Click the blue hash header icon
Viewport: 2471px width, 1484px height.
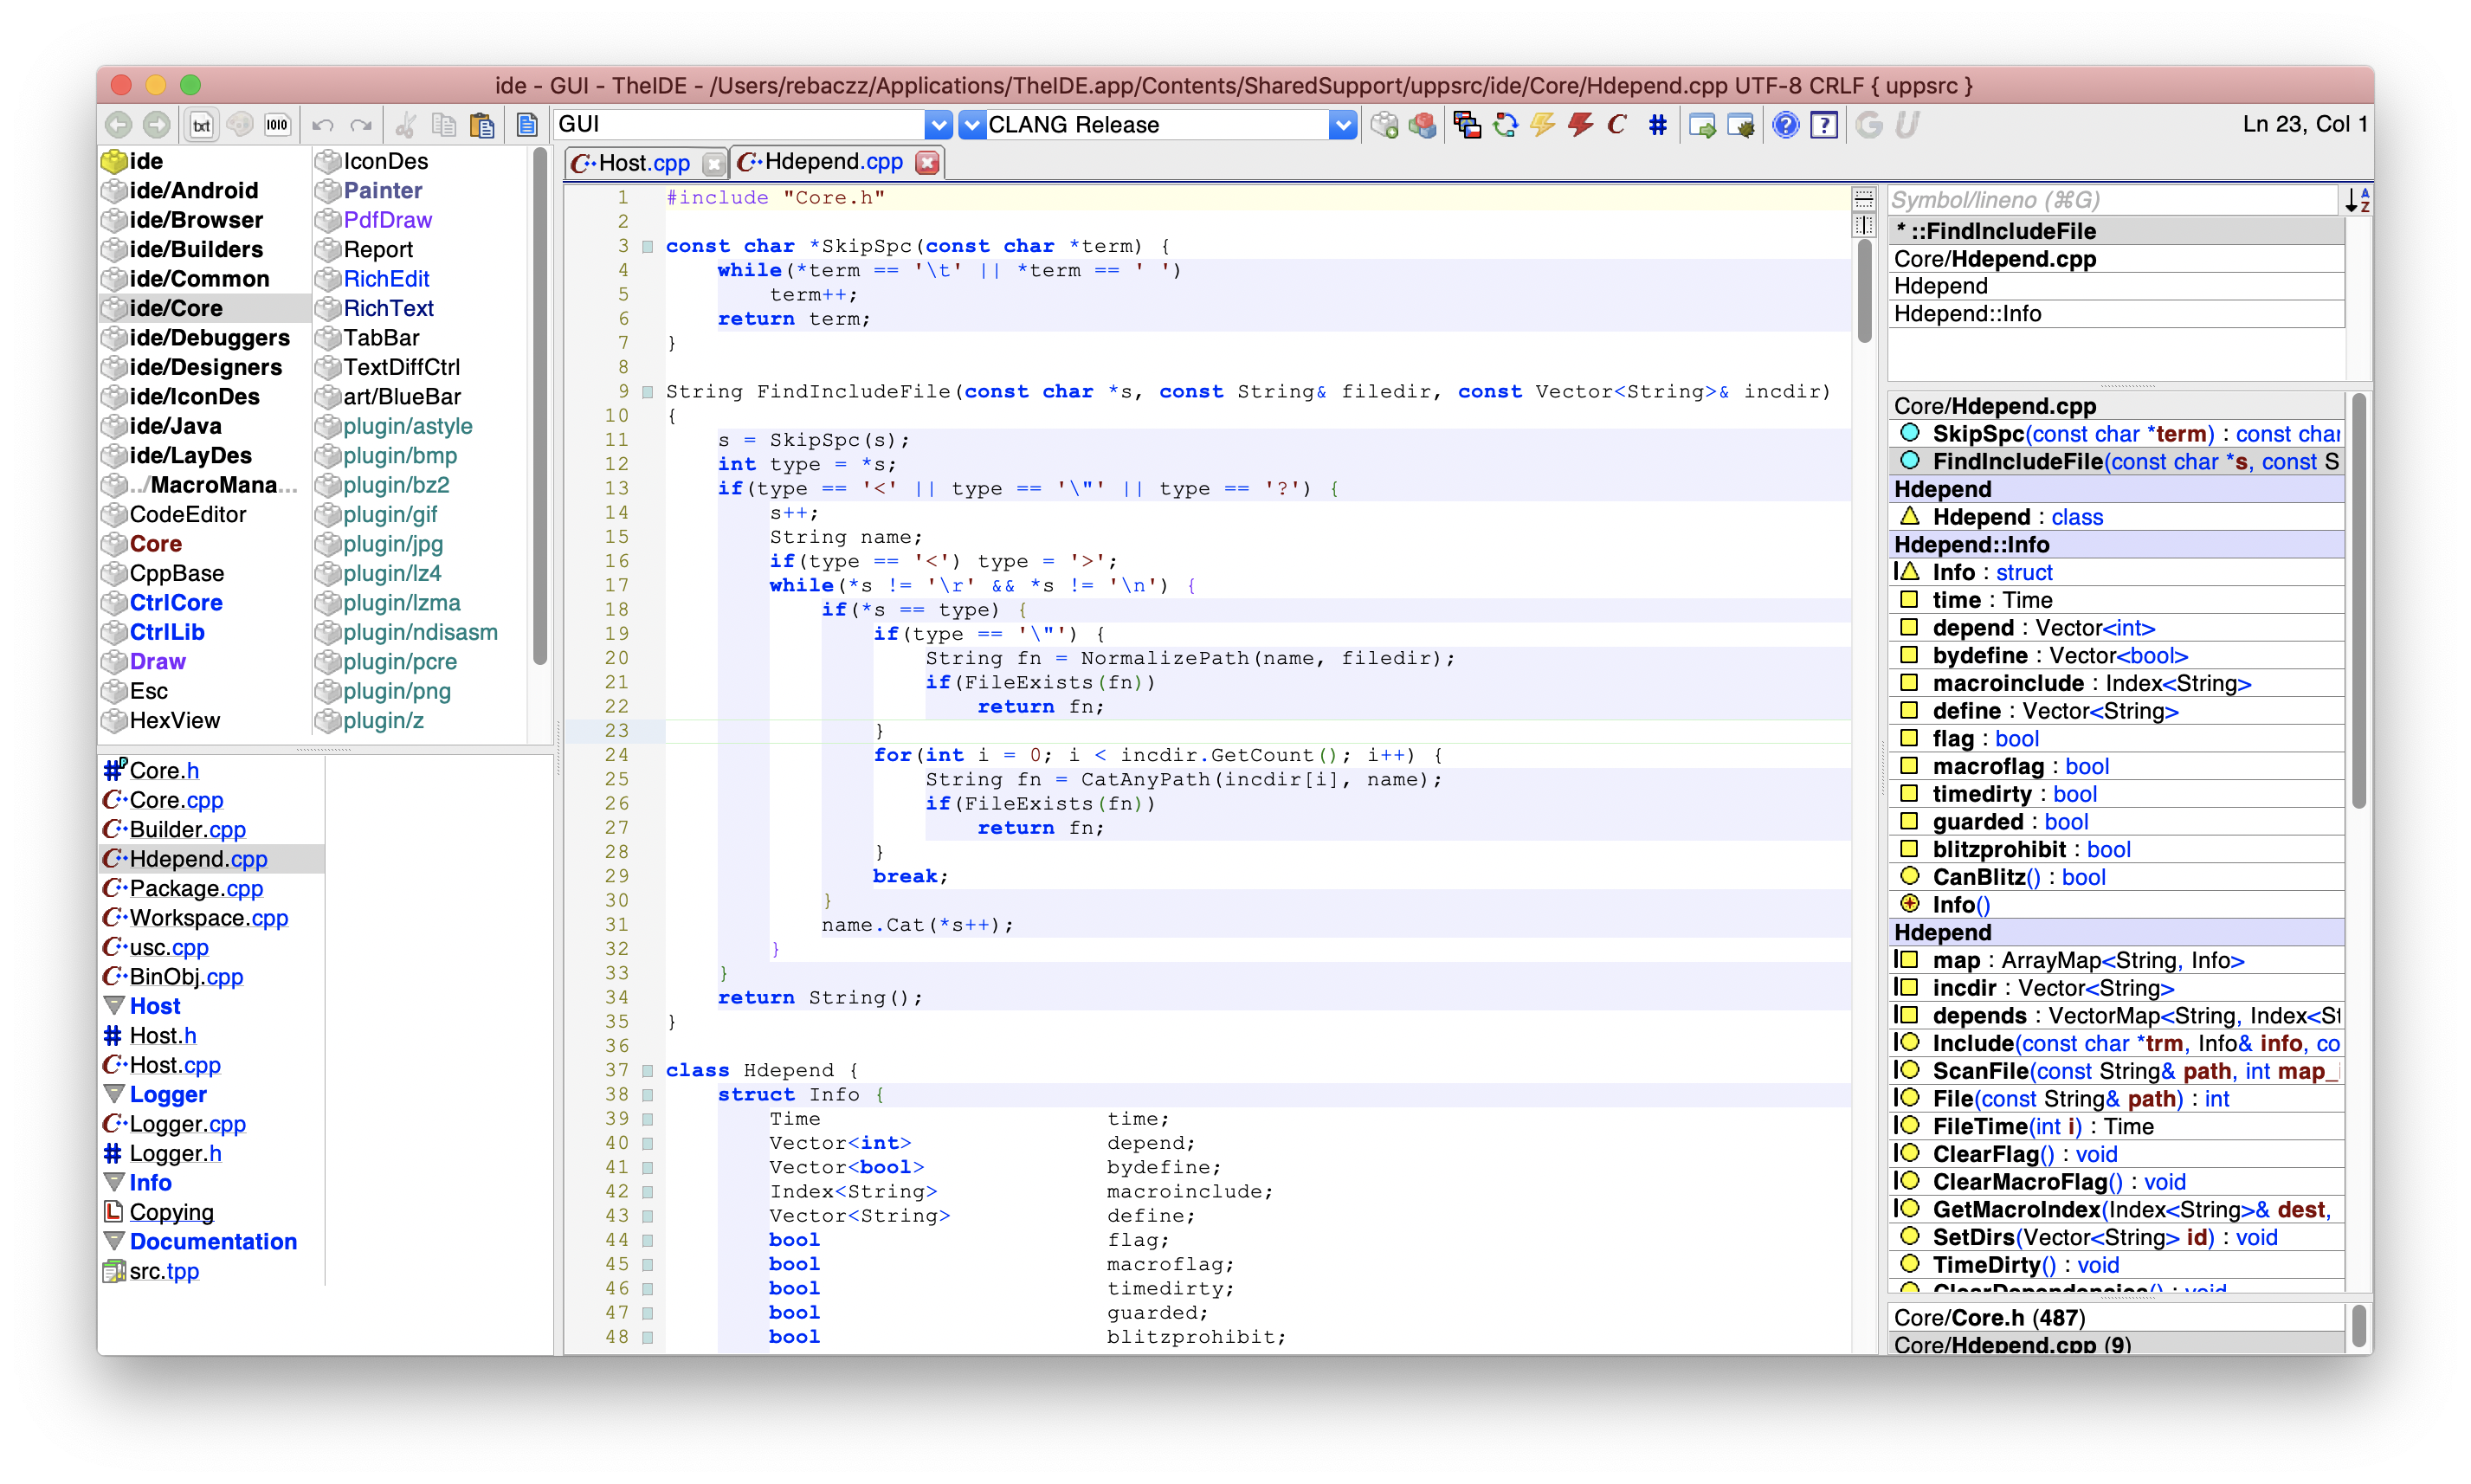[x=1657, y=125]
